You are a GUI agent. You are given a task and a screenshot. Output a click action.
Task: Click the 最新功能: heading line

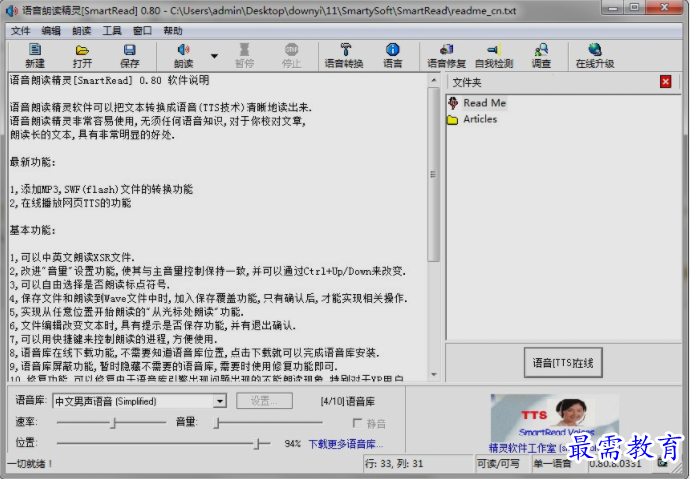33,162
